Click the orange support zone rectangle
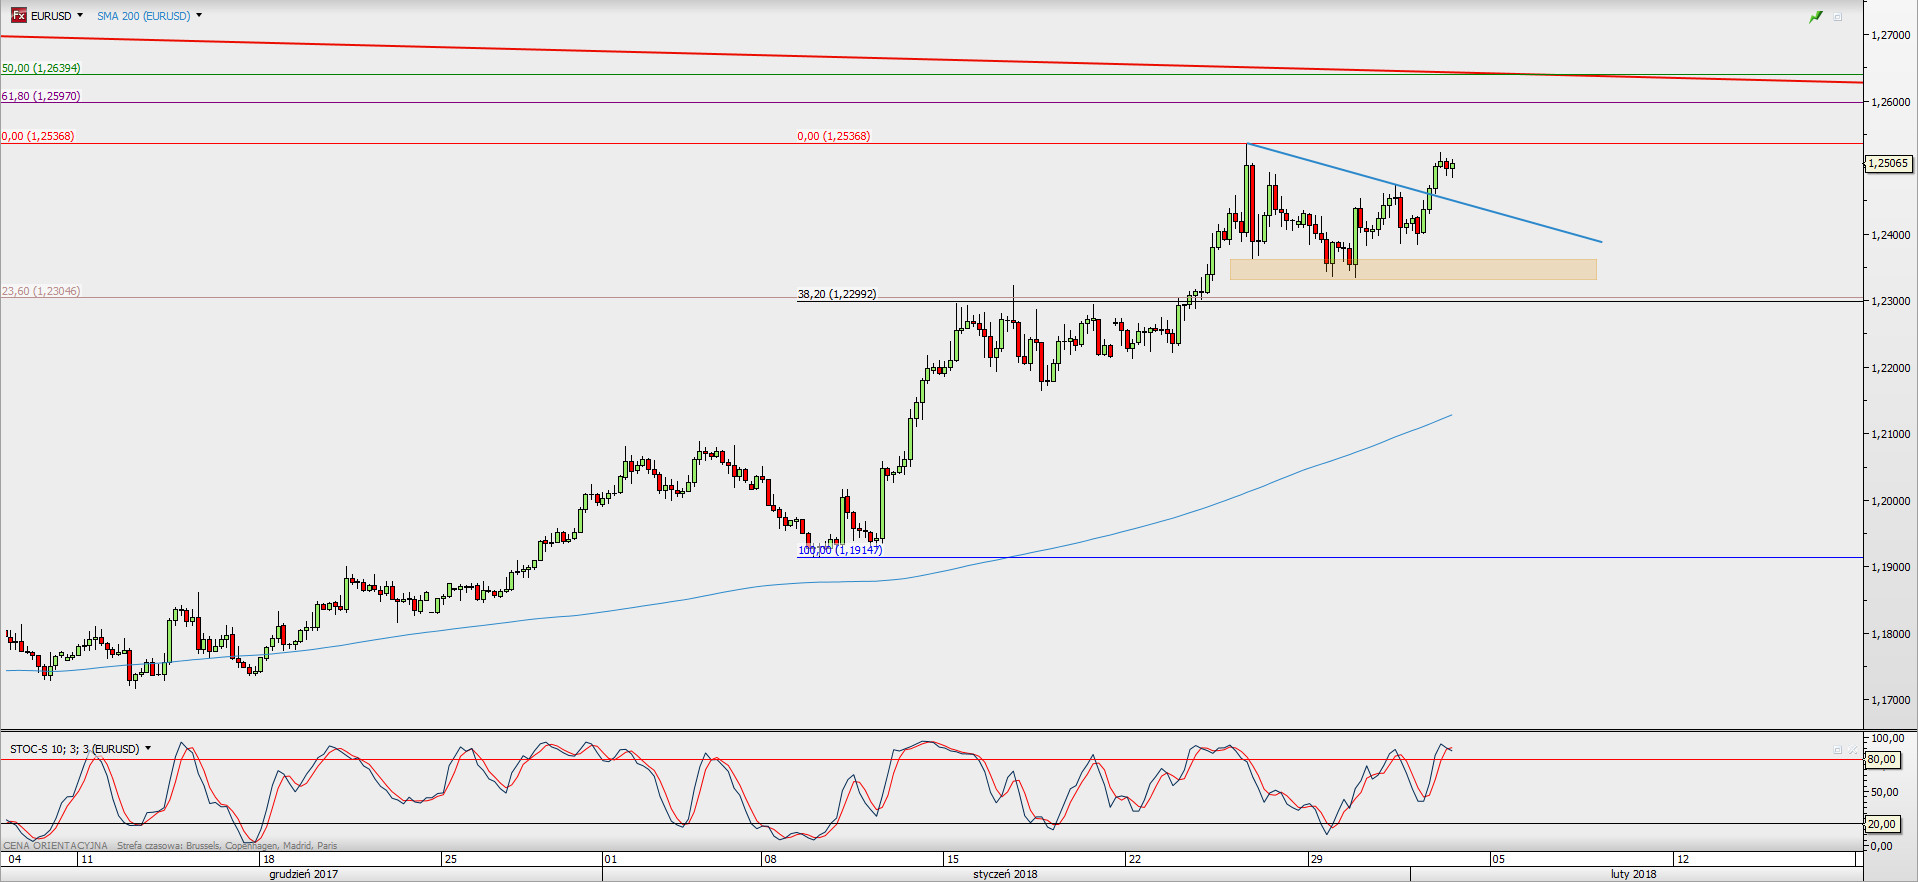Image resolution: width=1918 pixels, height=882 pixels. (1412, 269)
